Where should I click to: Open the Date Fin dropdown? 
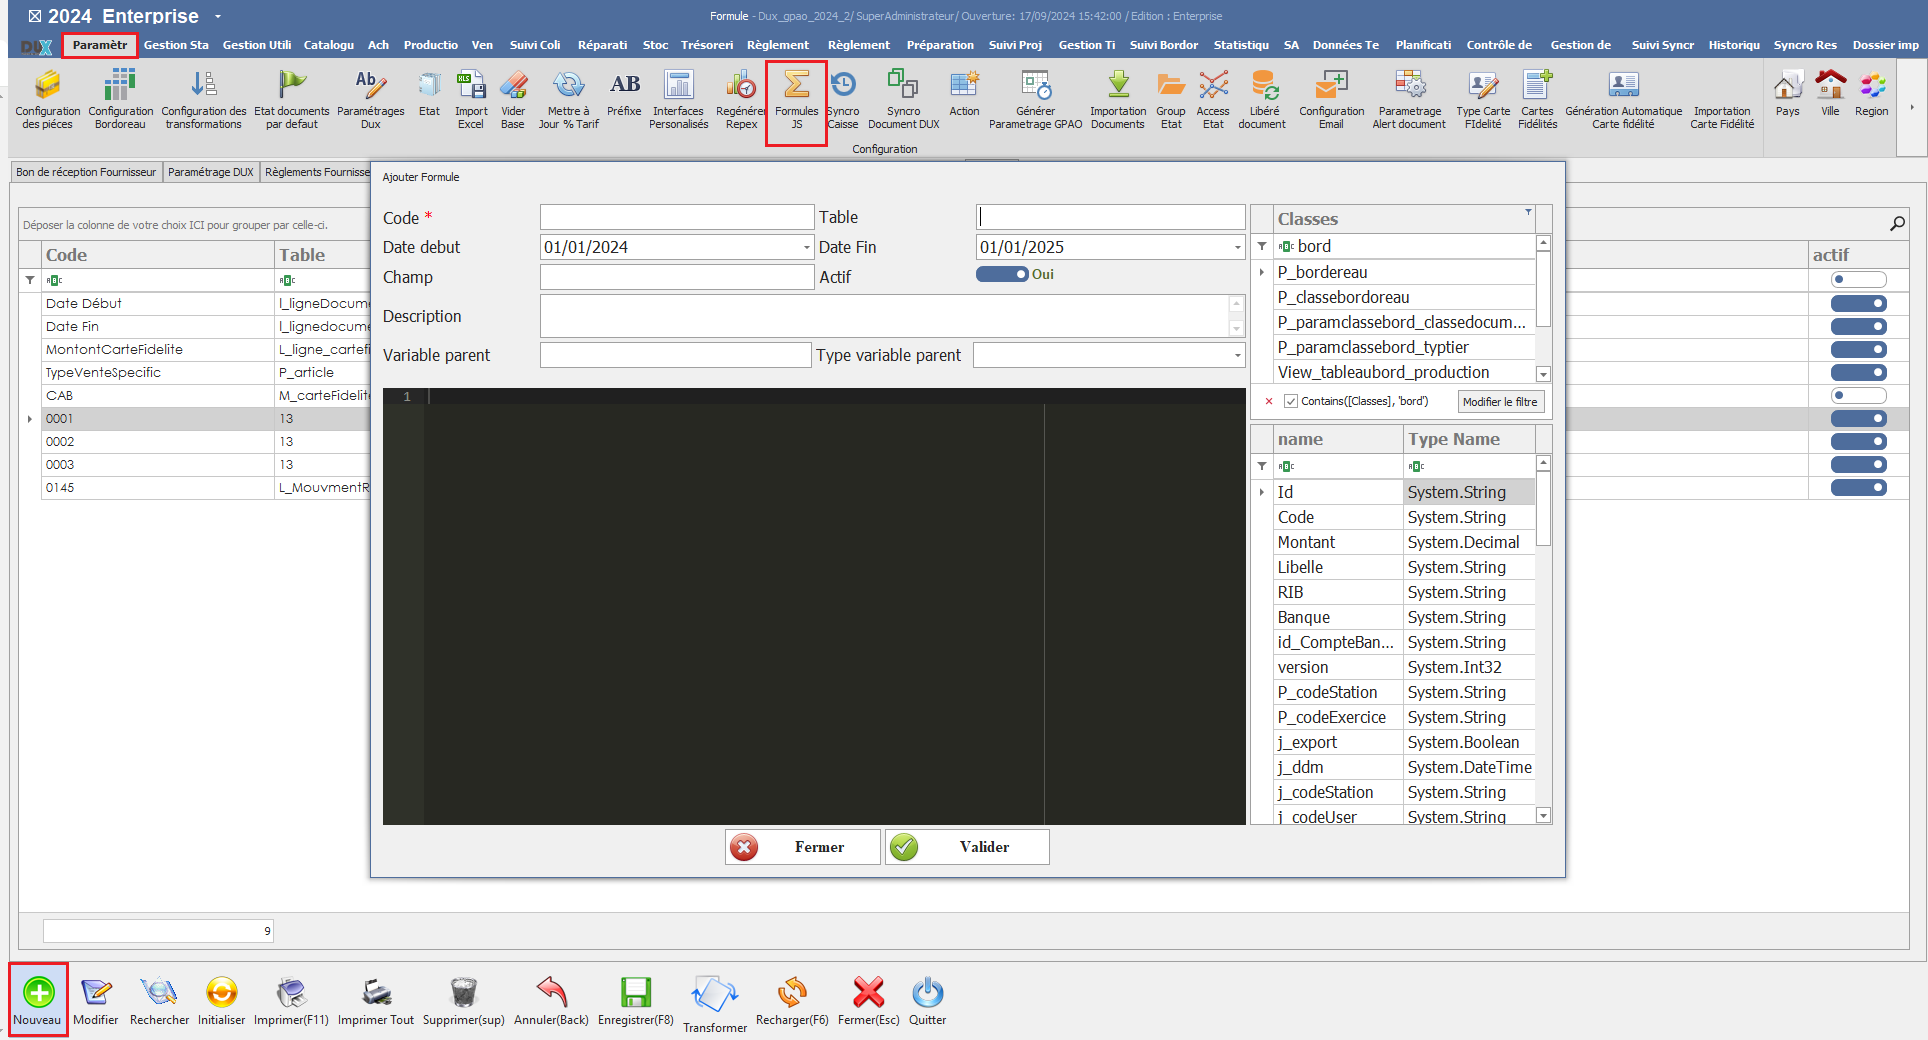pyautogui.click(x=1237, y=247)
